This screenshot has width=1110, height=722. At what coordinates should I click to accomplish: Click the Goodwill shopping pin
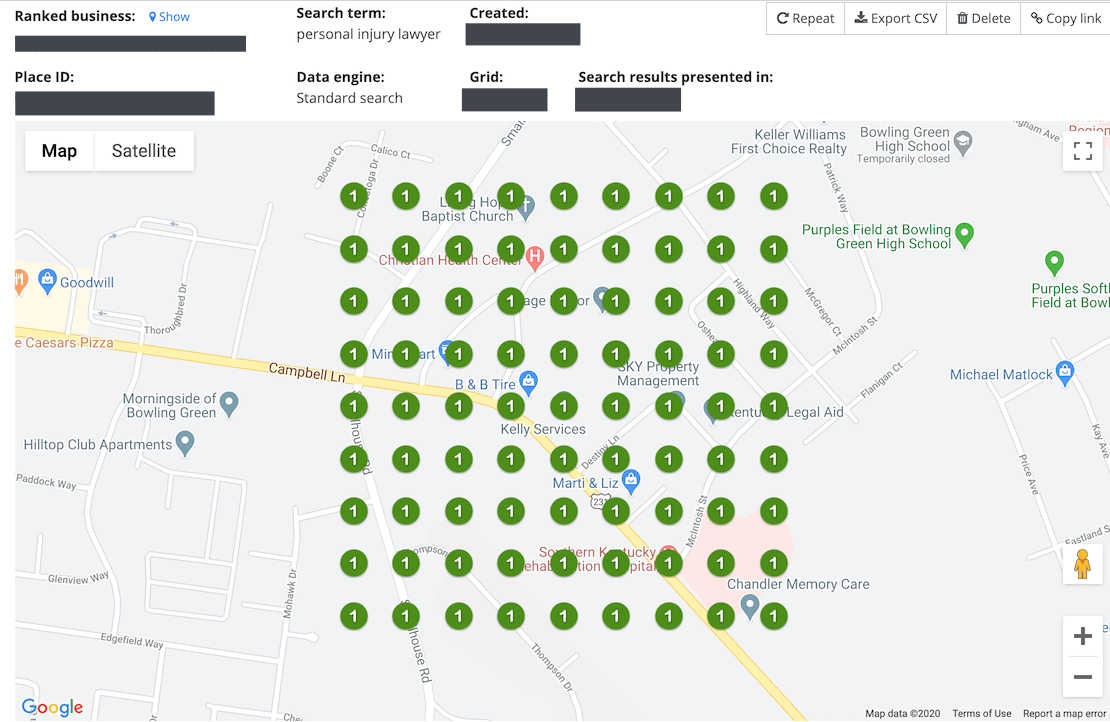point(47,282)
